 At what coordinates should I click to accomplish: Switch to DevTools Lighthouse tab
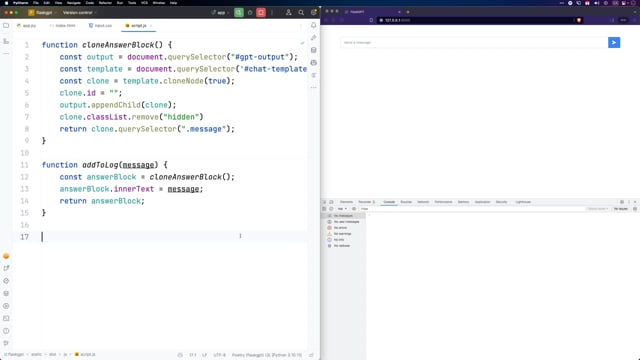pyautogui.click(x=523, y=202)
